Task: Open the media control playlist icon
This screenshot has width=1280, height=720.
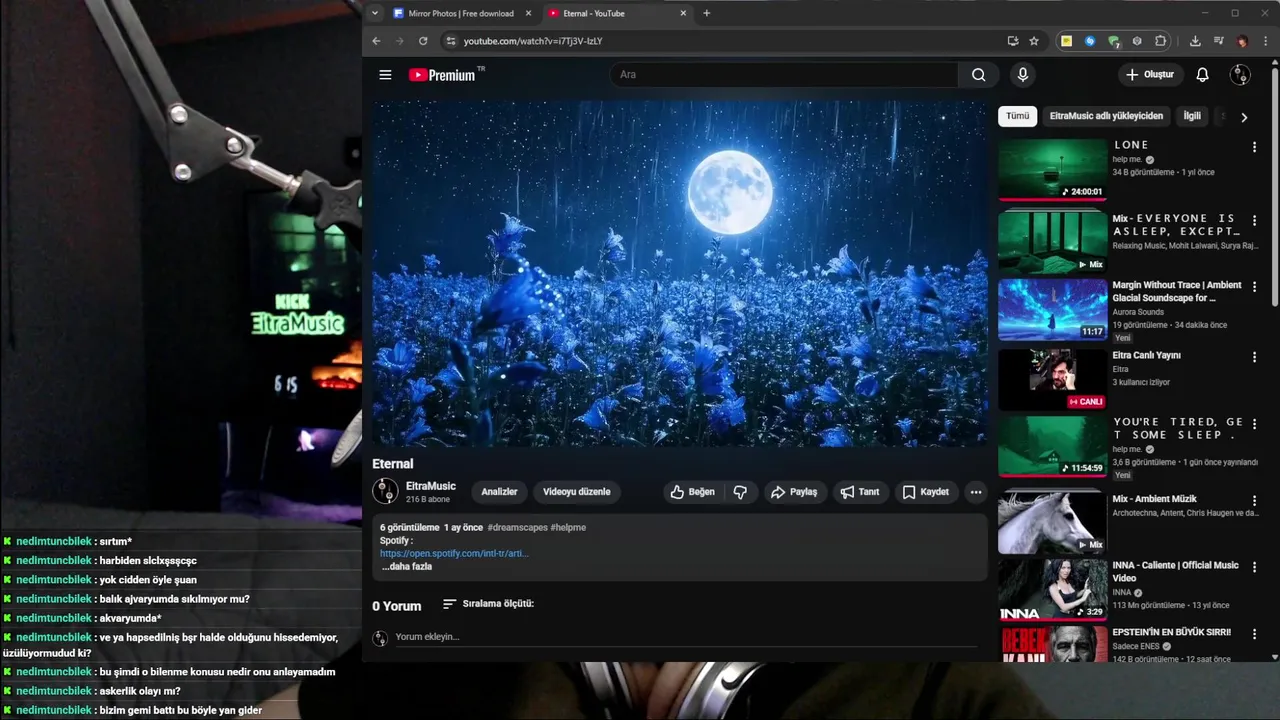Action: tap(1219, 41)
